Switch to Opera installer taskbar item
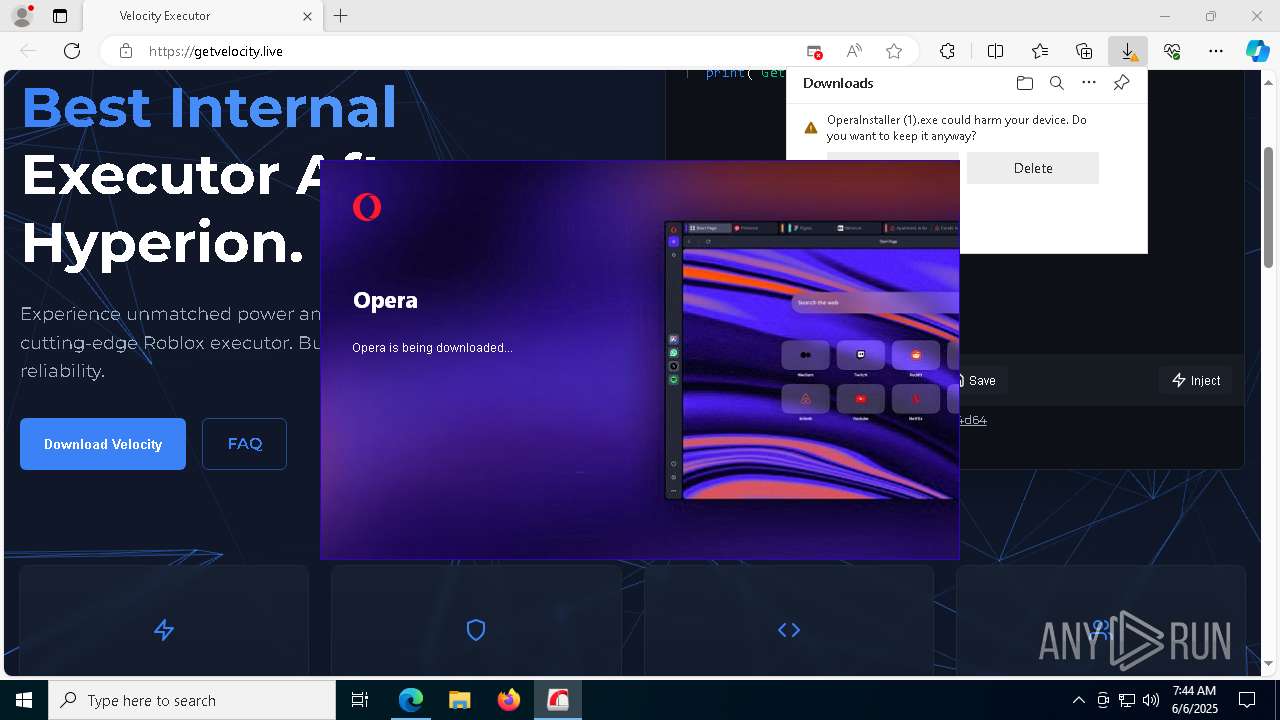1280x720 pixels. pos(558,700)
